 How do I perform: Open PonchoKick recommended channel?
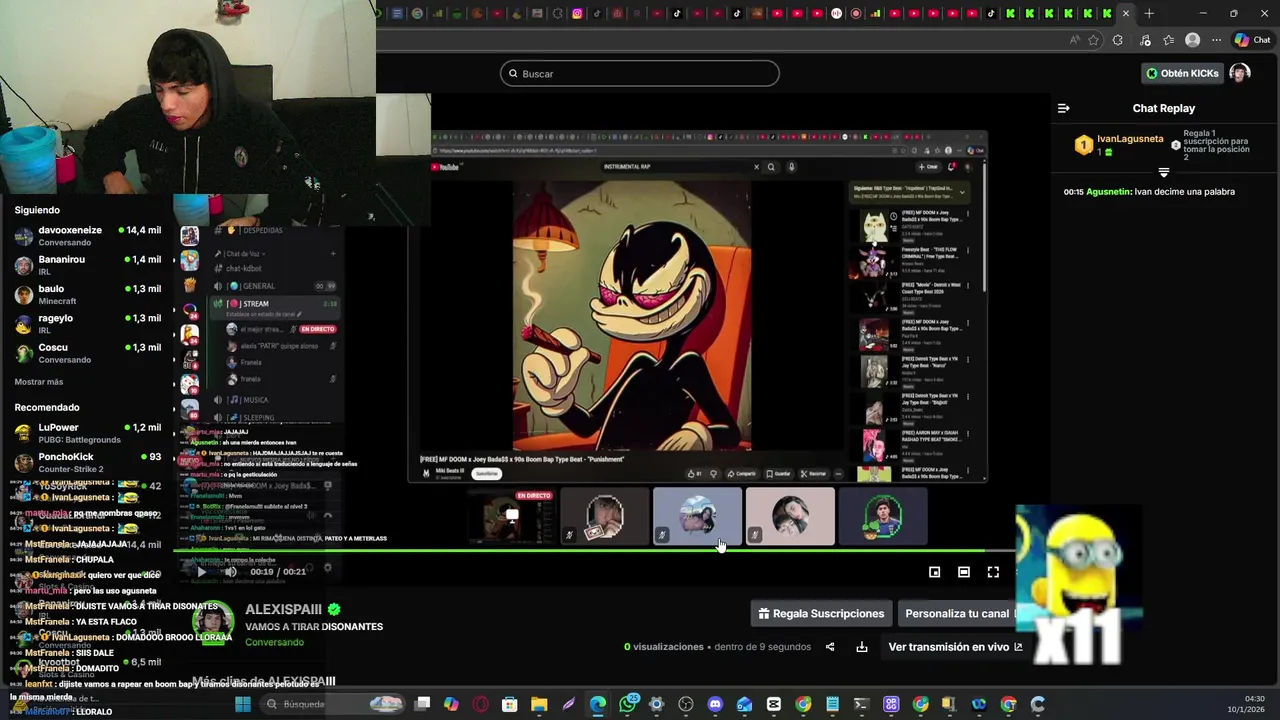[x=88, y=462]
